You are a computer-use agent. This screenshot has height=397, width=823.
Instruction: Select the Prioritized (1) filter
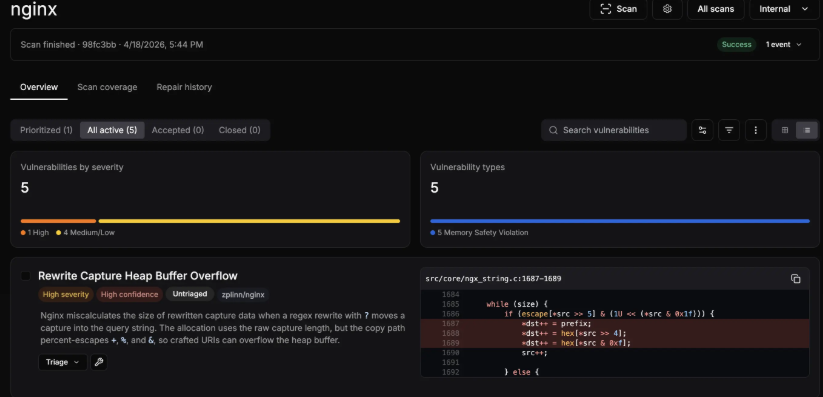(x=46, y=130)
